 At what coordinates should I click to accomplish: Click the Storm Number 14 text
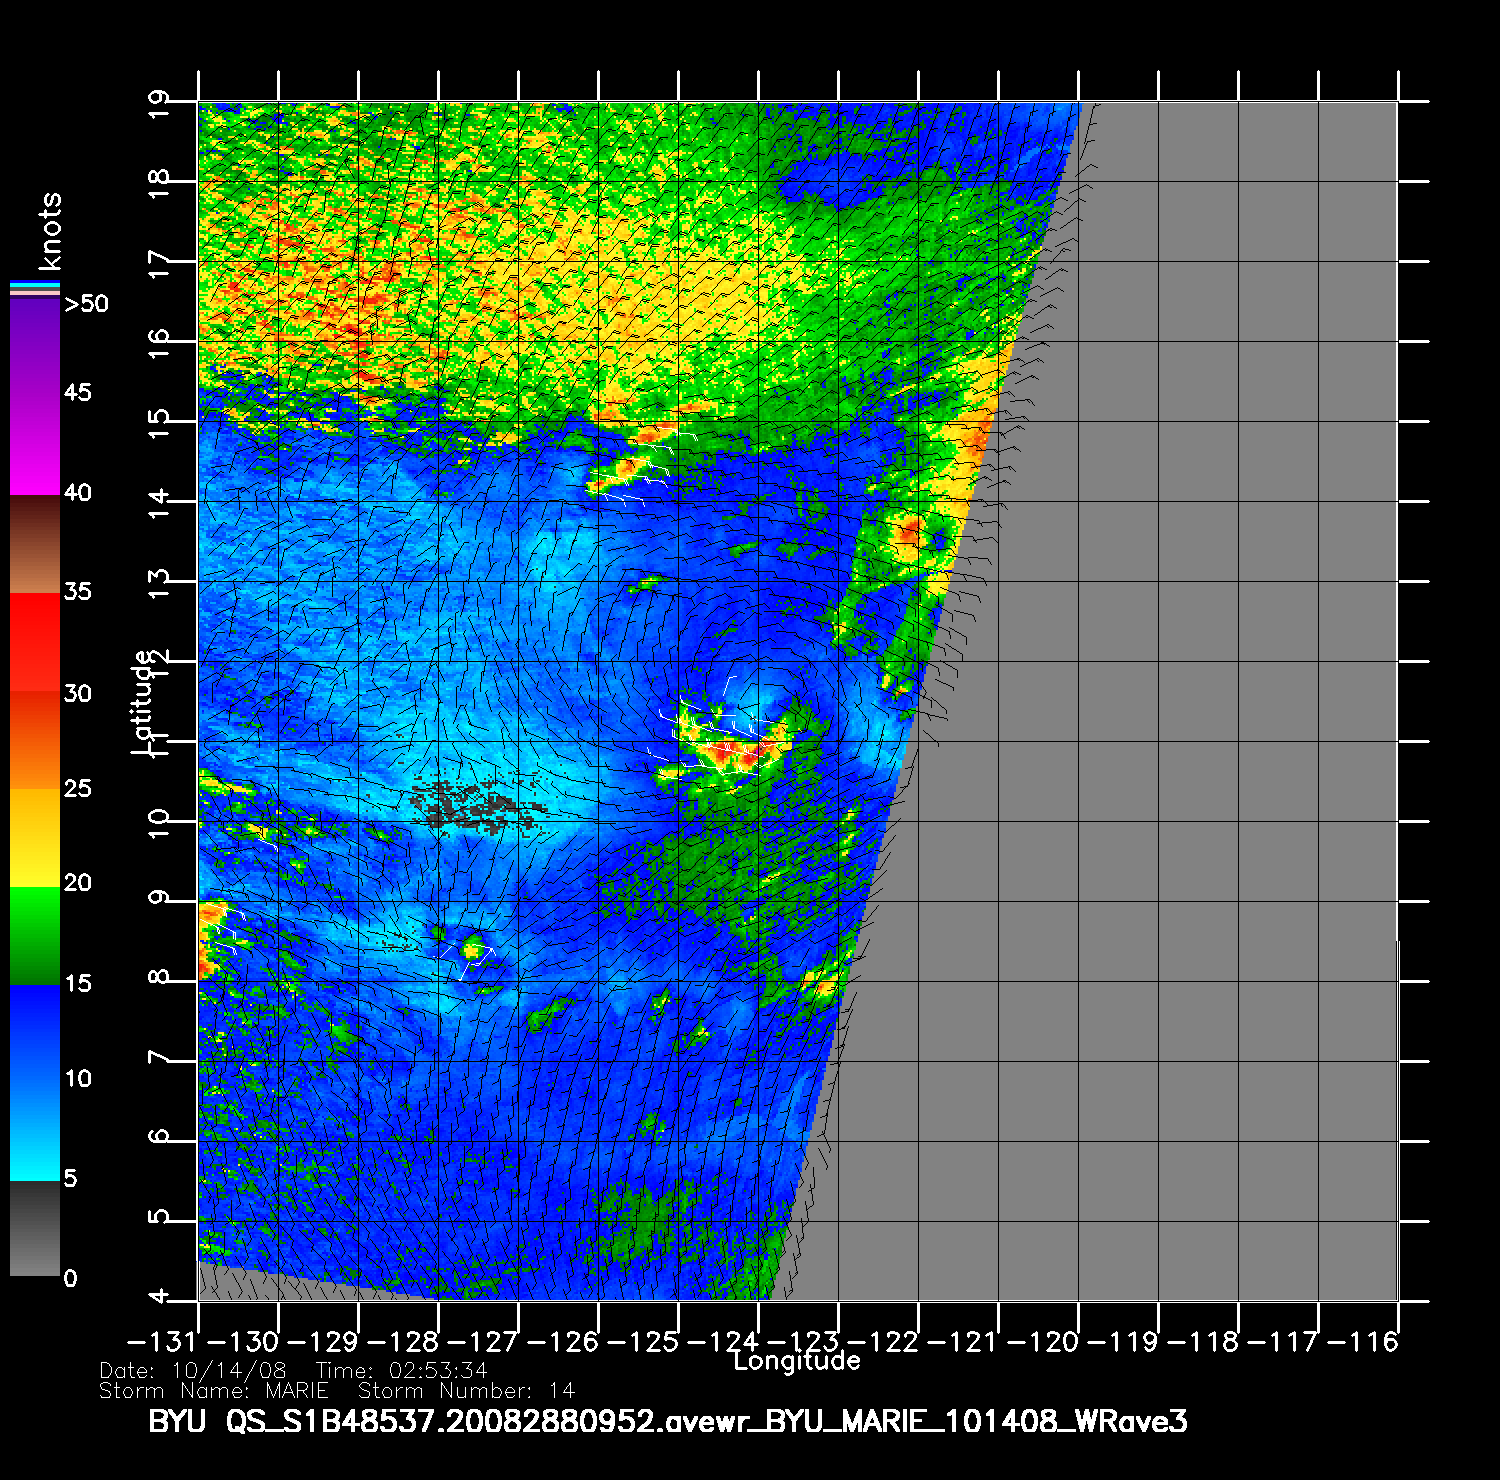tap(467, 1391)
